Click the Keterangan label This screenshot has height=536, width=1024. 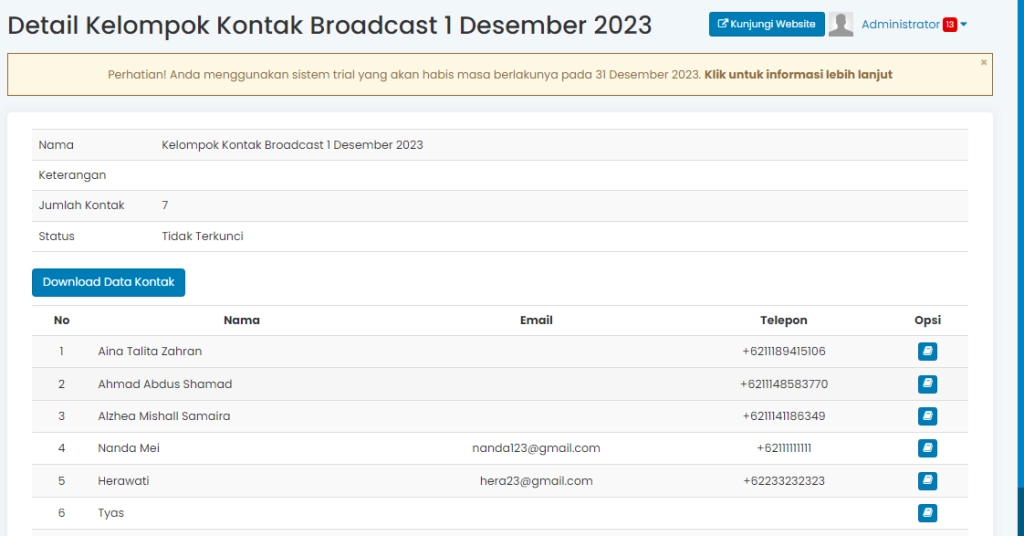pyautogui.click(x=72, y=175)
